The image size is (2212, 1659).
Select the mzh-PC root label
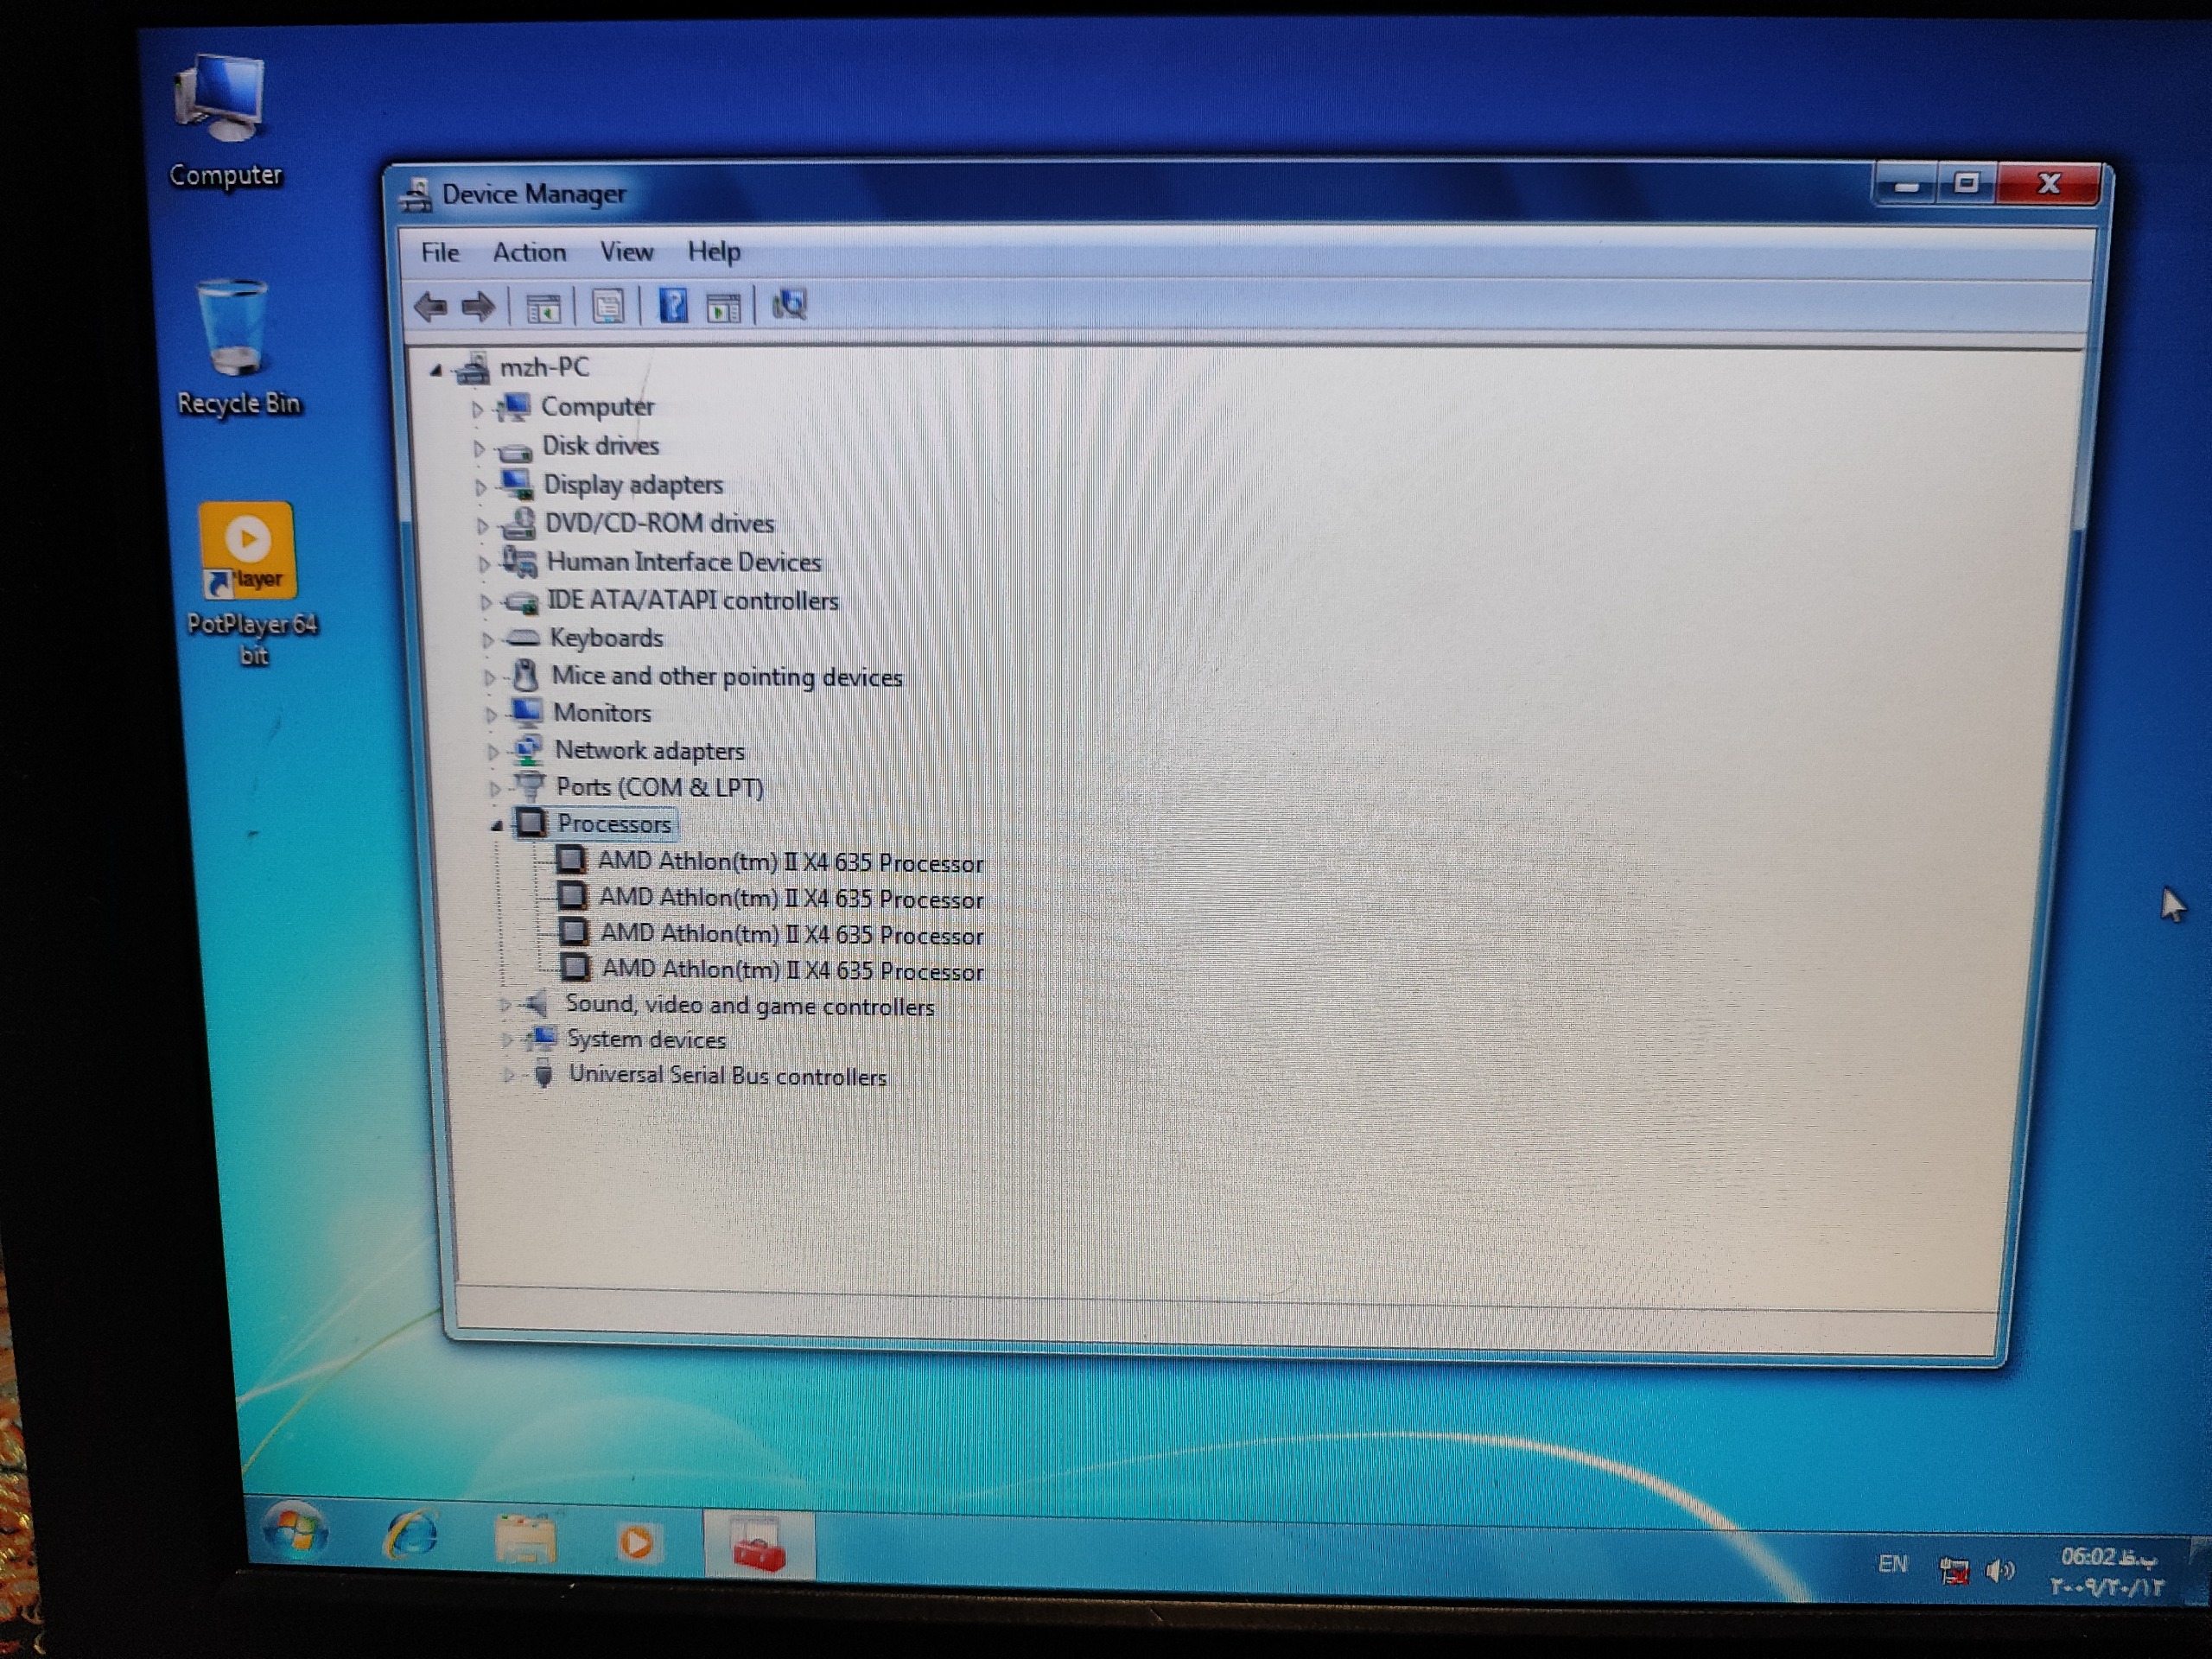tap(545, 368)
